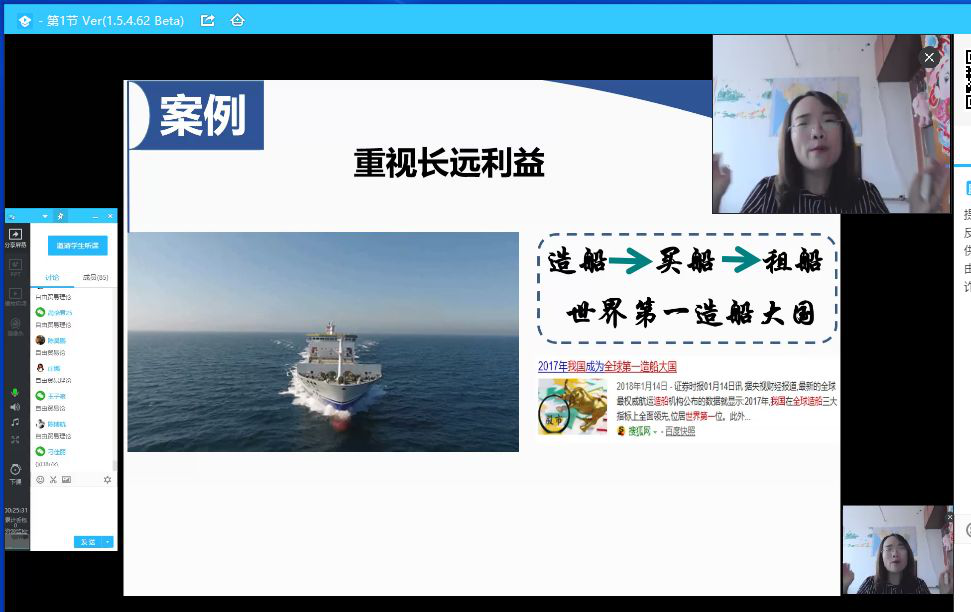Screen dimensions: 971x612
Task: Click the 下课 end class button
Action: coord(15,473)
